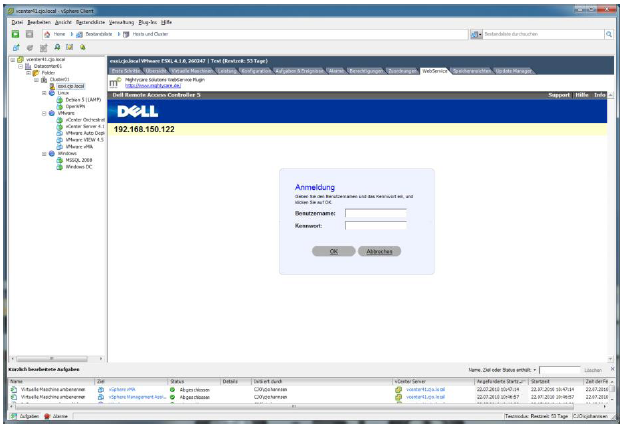Click the Aufgaben icon in status bar
Image resolution: width=623 pixels, height=427 pixels.
[14, 416]
